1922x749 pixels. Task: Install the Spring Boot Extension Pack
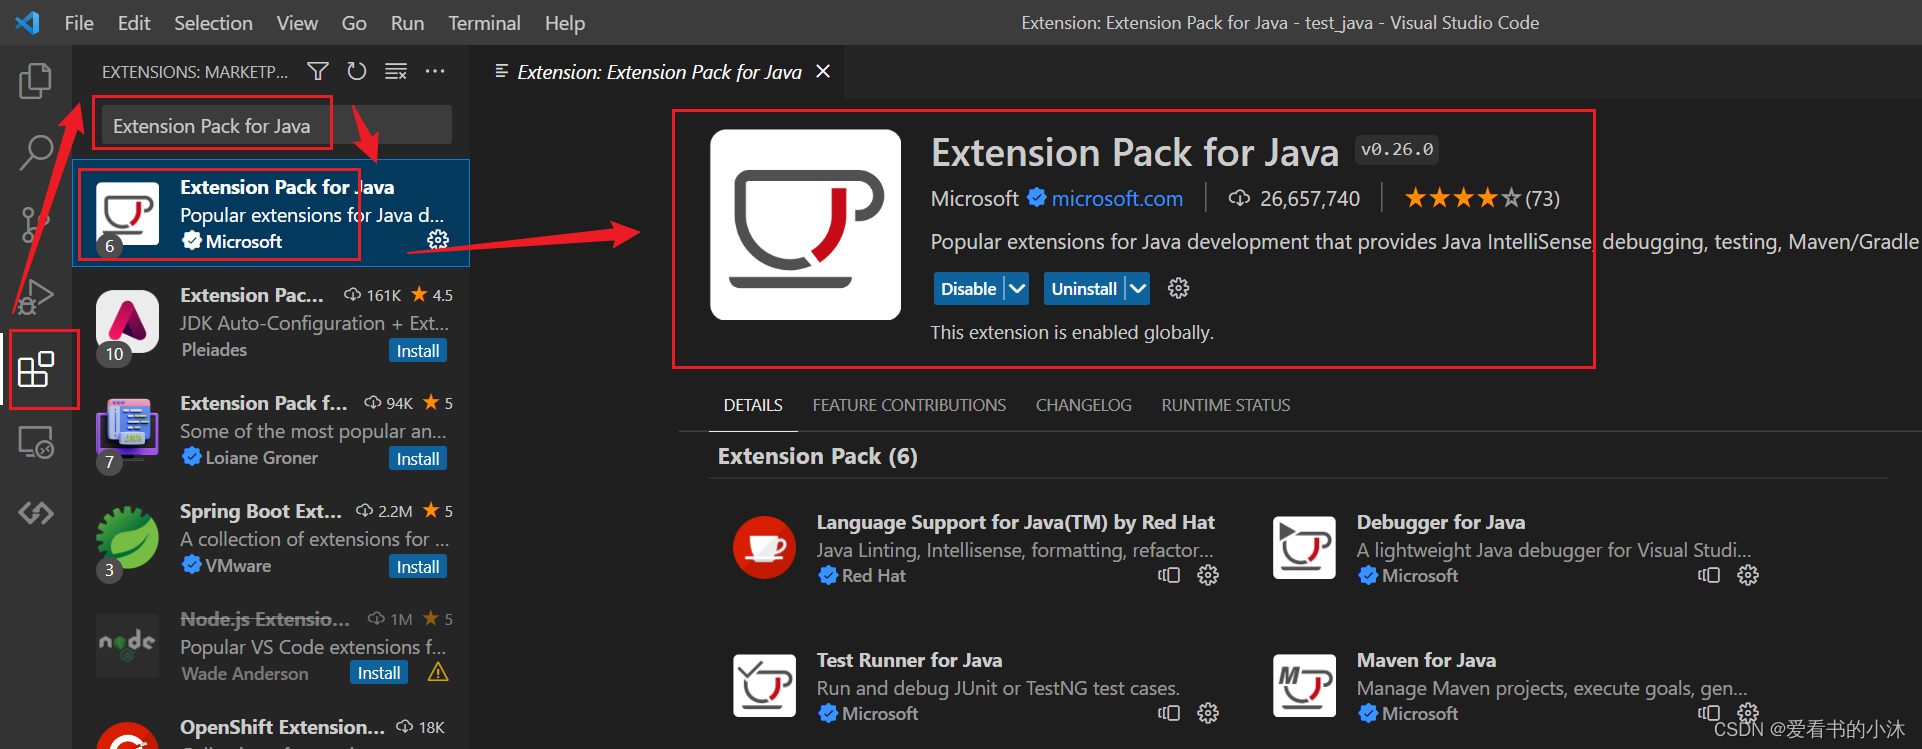pos(417,567)
